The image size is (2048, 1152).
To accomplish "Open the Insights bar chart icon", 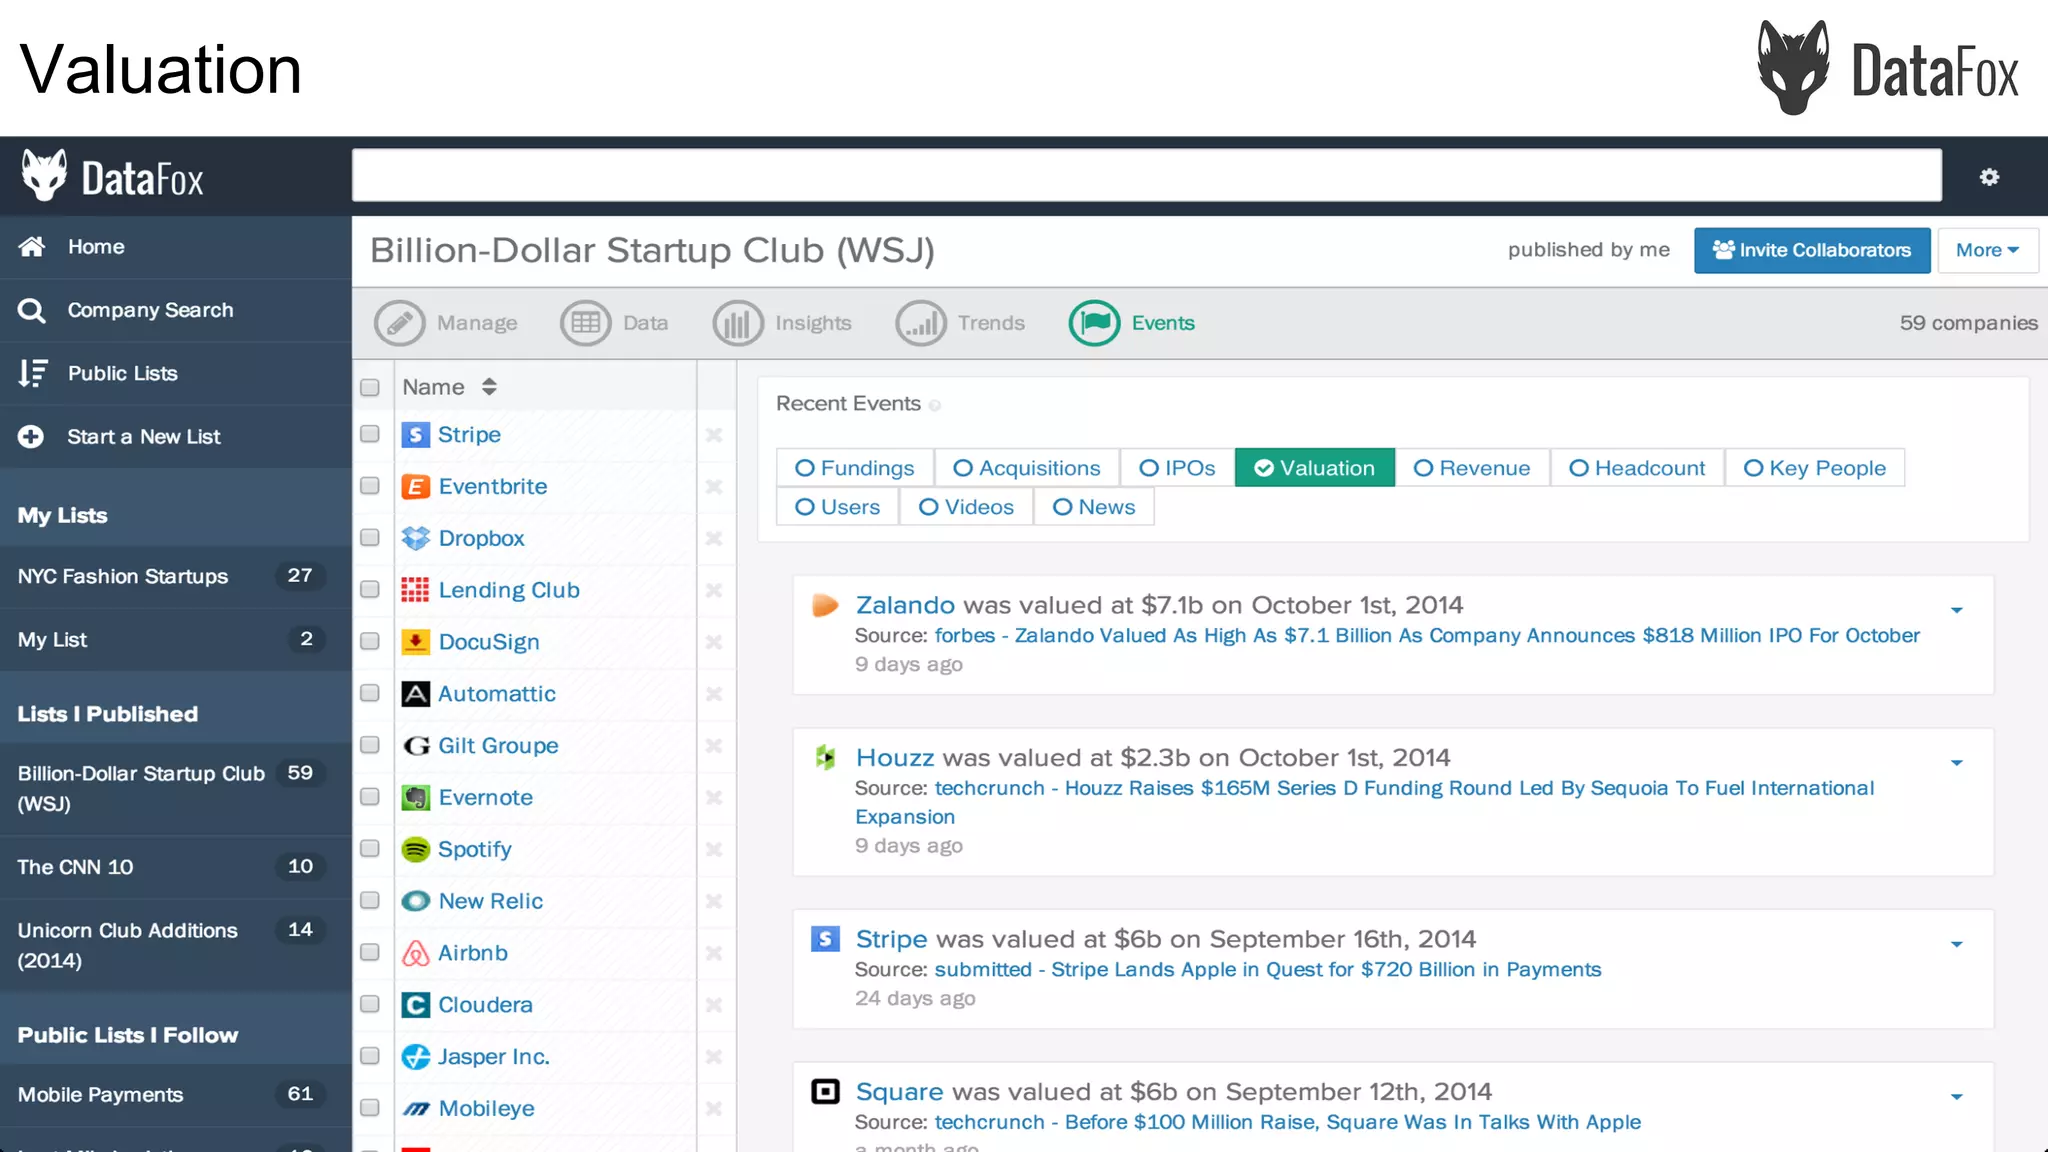I will coord(737,323).
